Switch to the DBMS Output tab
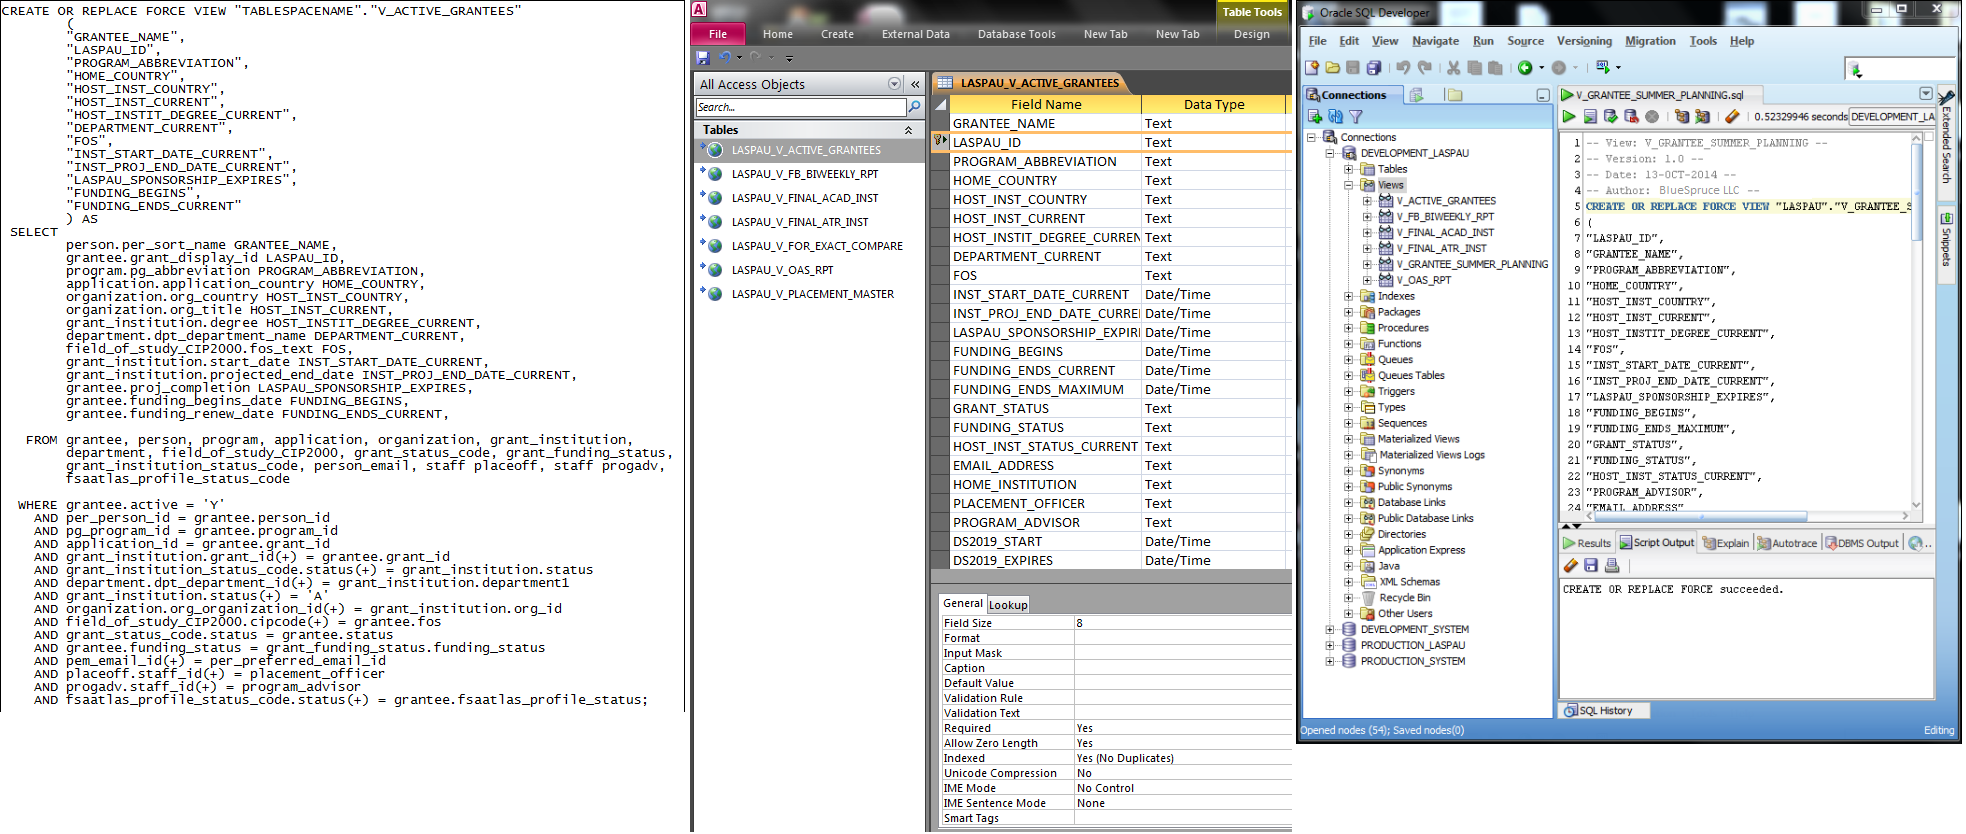This screenshot has width=1966, height=834. point(1861,543)
